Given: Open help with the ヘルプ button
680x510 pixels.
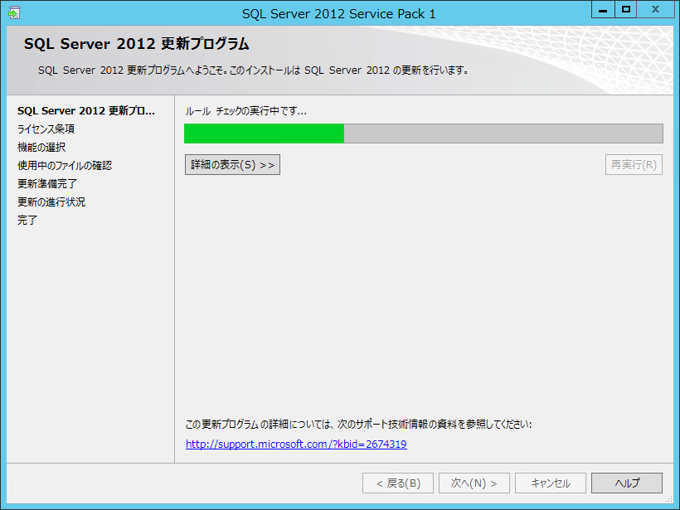Looking at the screenshot, I should point(627,483).
